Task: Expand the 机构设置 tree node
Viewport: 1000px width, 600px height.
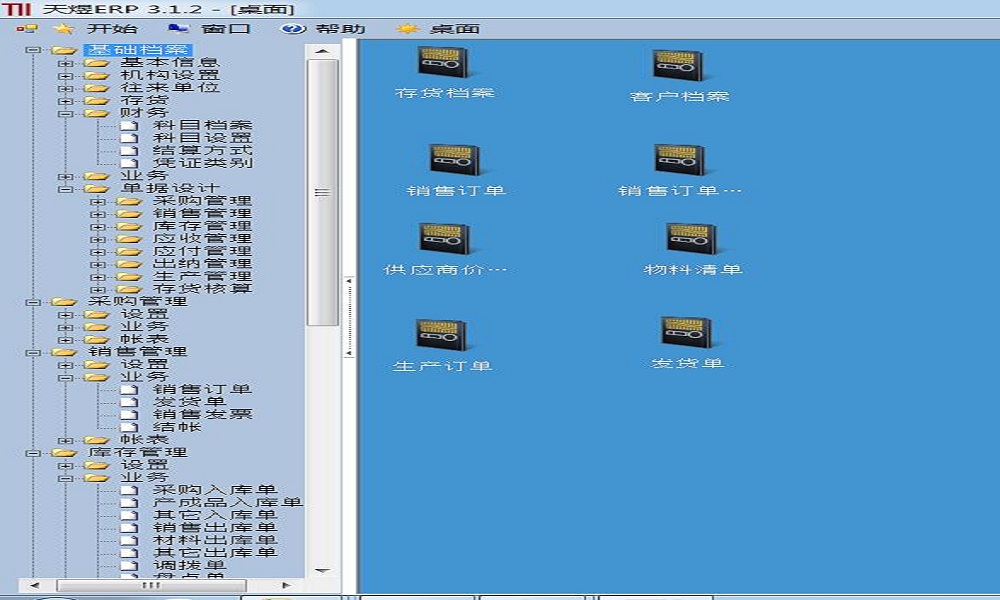Action: click(x=66, y=75)
